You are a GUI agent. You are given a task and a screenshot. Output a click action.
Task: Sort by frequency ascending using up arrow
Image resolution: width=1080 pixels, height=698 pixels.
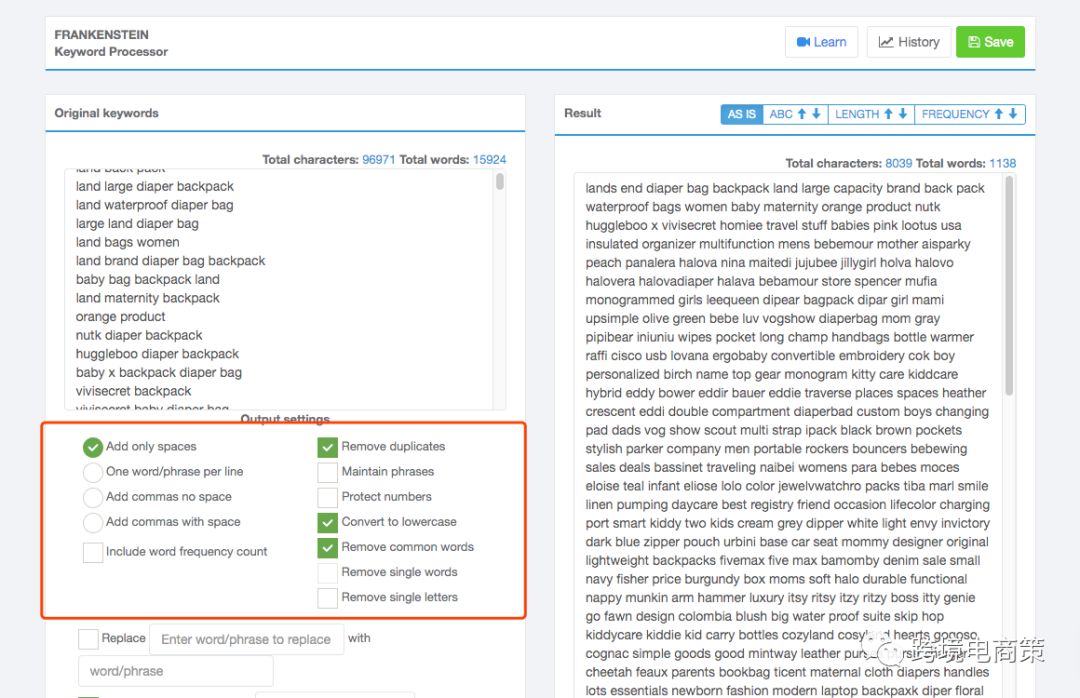tap(998, 114)
